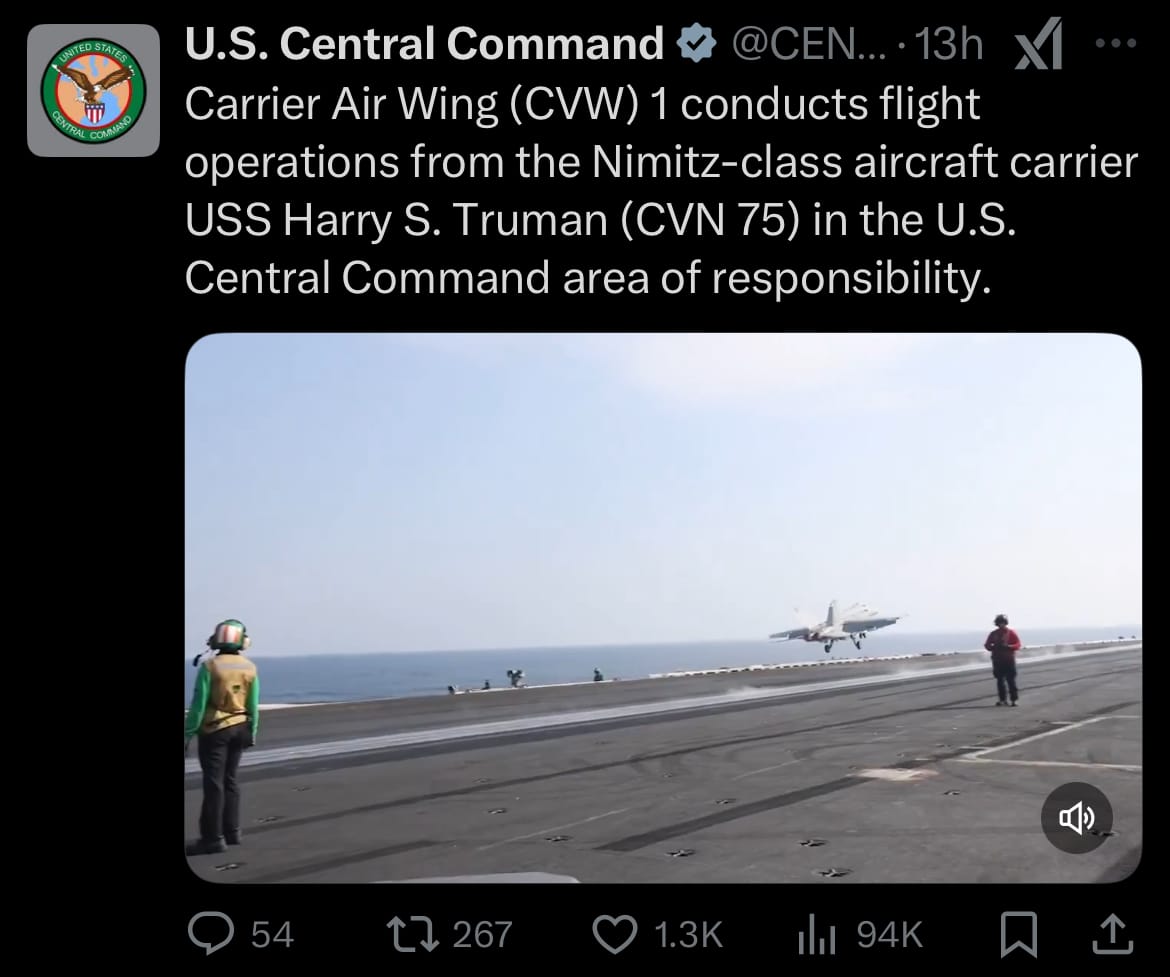Screen dimensions: 1170x977
Task: Click the blue verified checkmark badge
Action: (x=695, y=43)
